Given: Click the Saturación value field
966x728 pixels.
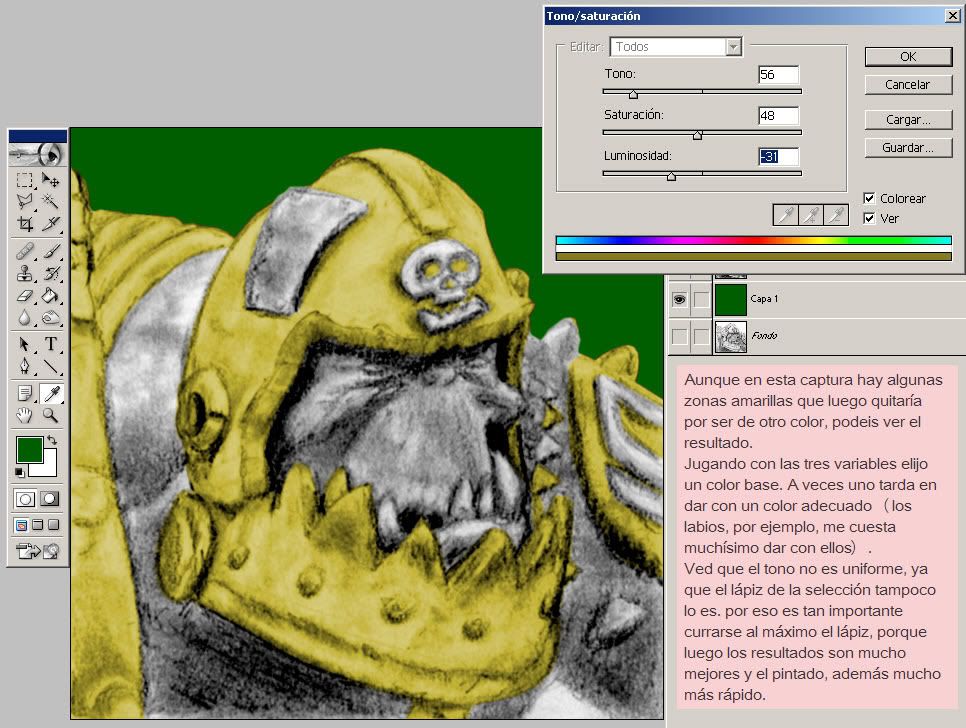Looking at the screenshot, I should click(x=779, y=116).
